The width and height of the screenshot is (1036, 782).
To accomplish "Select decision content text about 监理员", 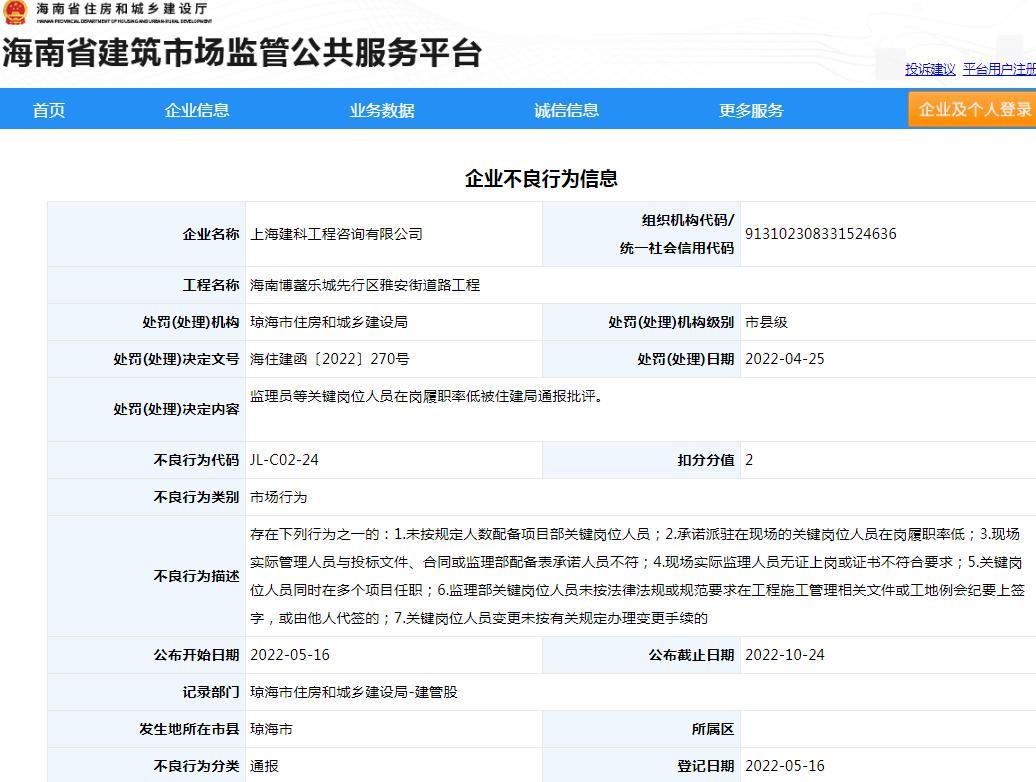I will point(426,396).
